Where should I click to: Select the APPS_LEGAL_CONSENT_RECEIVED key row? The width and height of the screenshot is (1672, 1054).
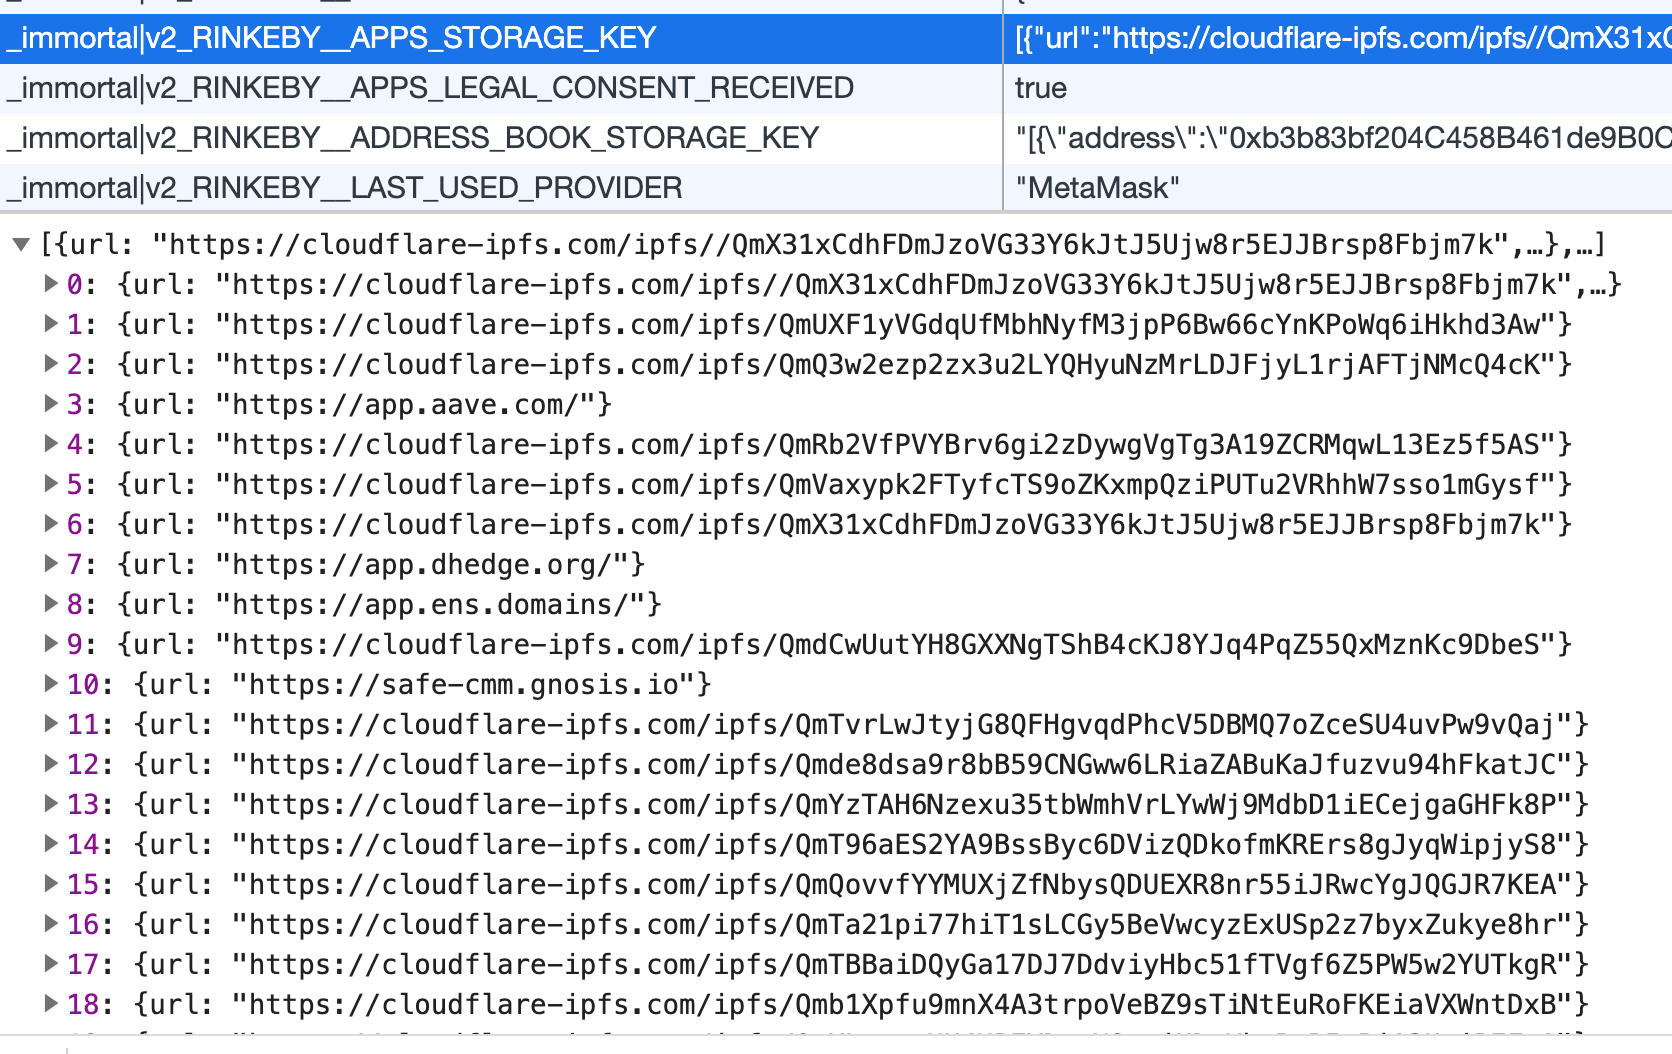(501, 88)
